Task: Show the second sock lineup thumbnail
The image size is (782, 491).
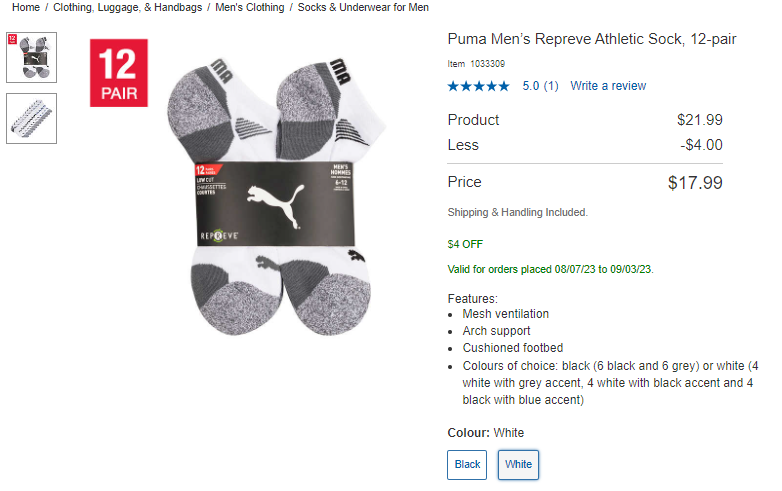Action: (32, 118)
